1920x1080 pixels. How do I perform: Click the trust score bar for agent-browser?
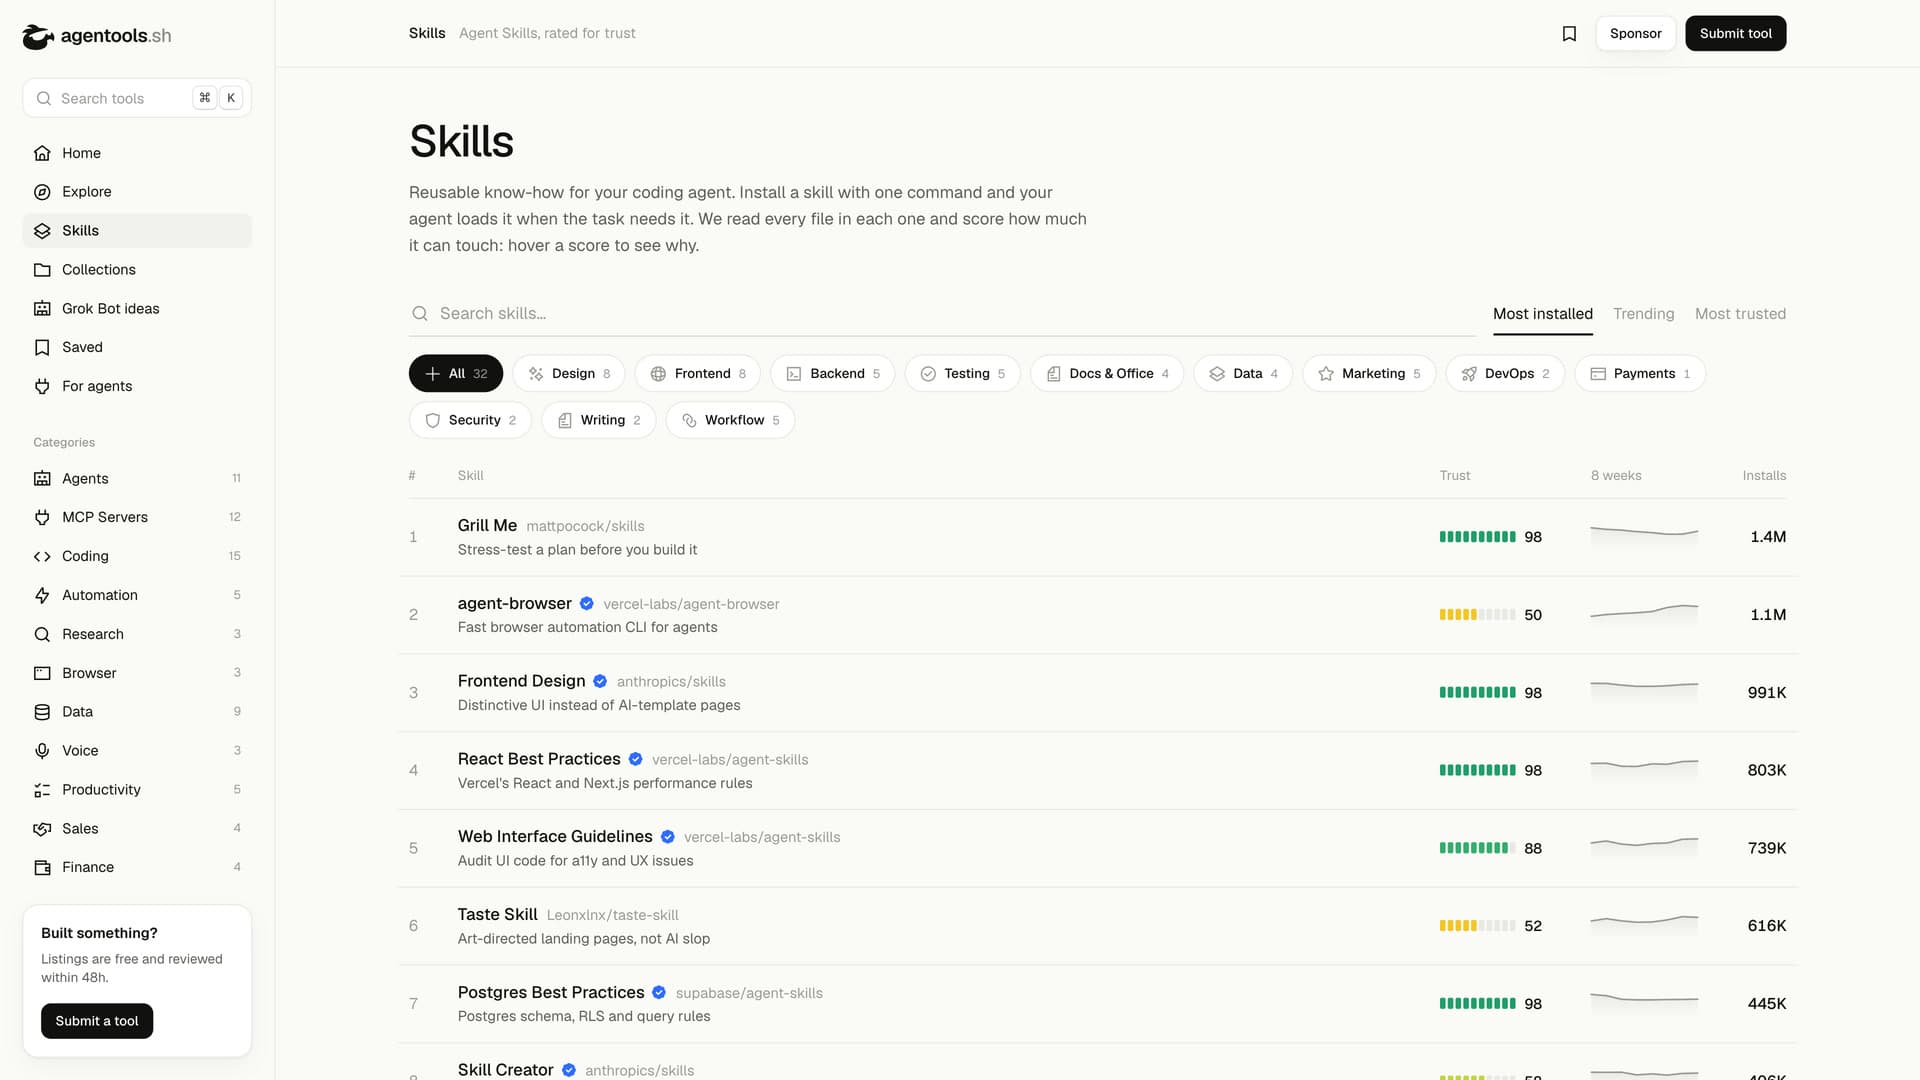(x=1477, y=615)
